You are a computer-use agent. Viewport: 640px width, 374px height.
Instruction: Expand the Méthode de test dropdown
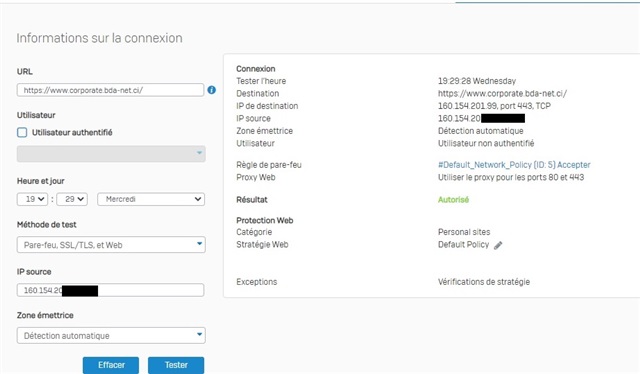coord(111,245)
